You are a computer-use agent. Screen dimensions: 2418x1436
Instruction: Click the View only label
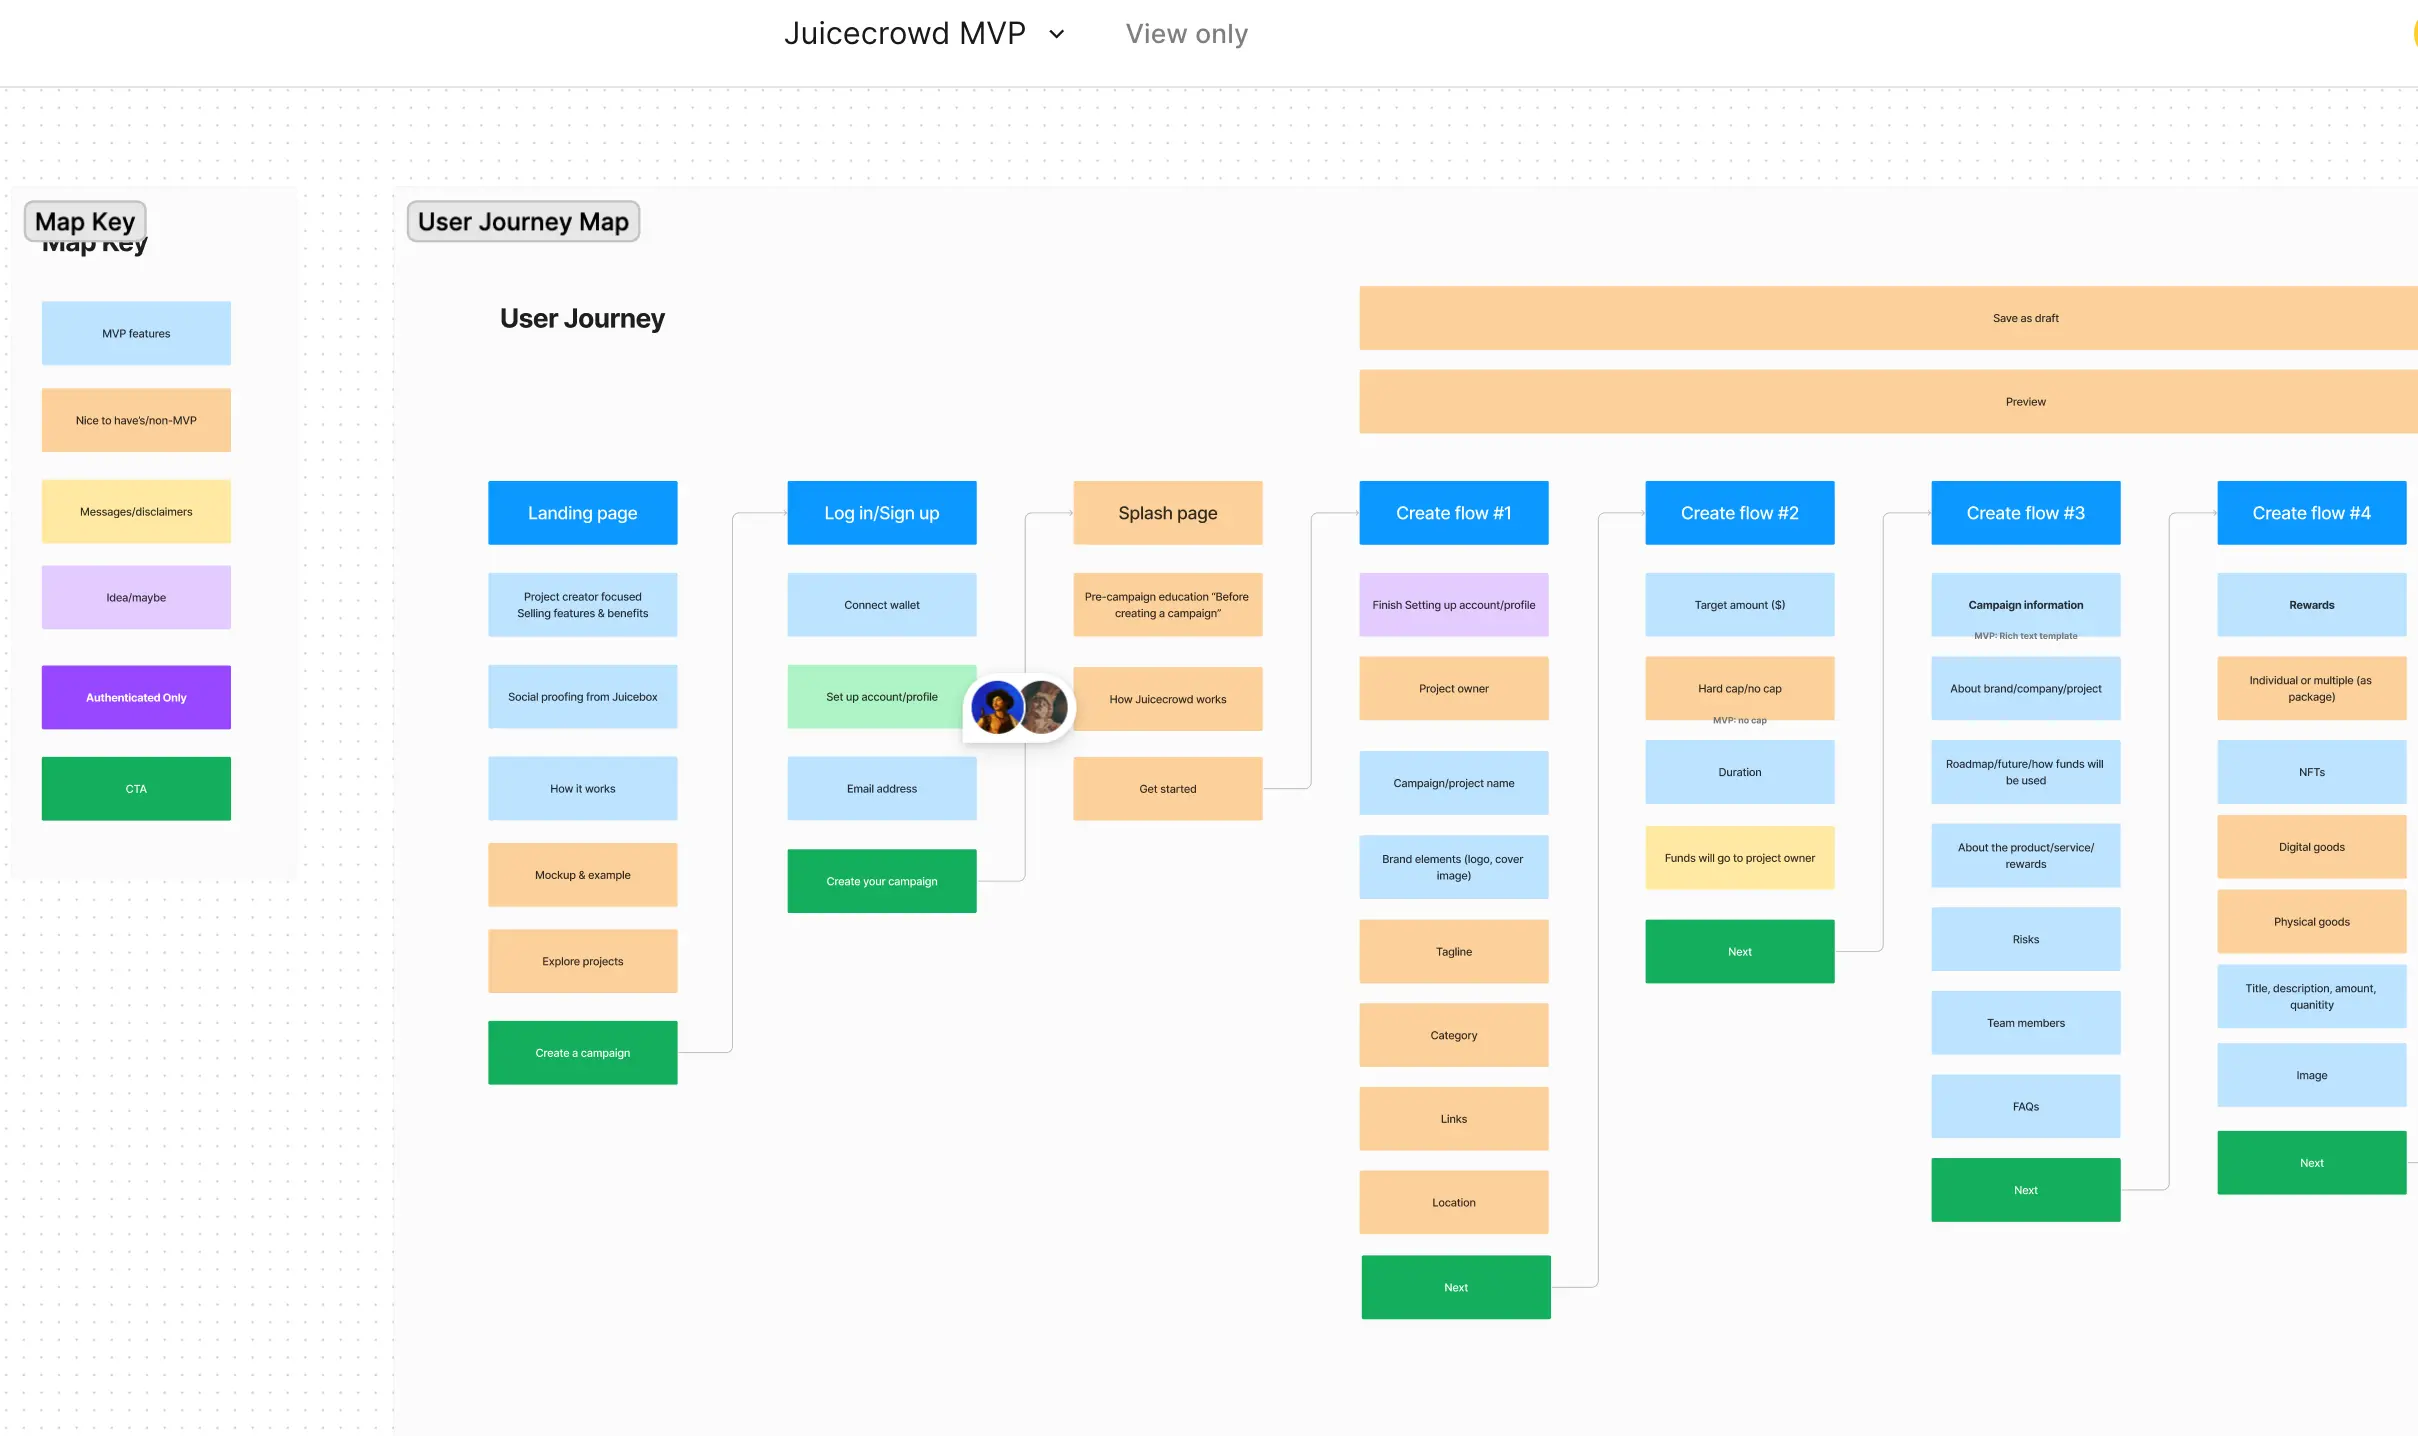pos(1186,34)
